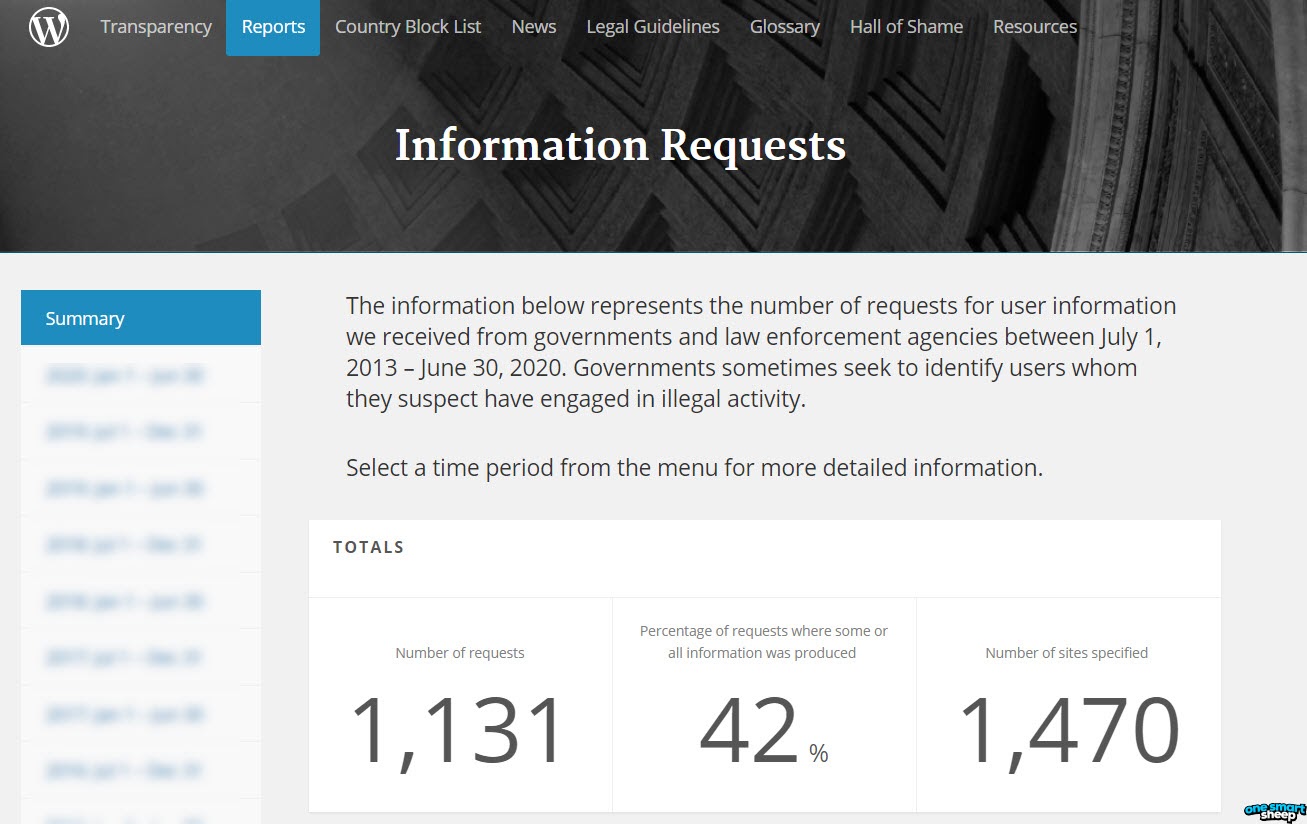View the Glossary
The height and width of the screenshot is (824, 1307).
click(784, 27)
